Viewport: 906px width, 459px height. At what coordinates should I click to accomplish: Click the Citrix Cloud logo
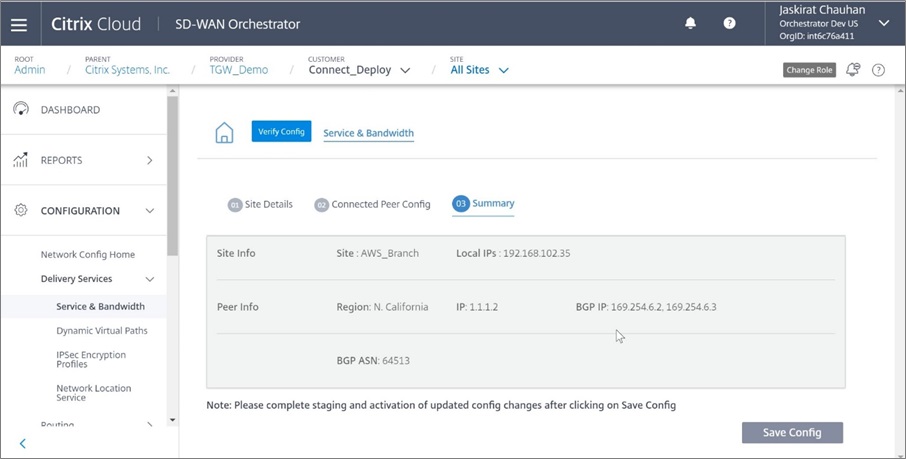(x=96, y=24)
